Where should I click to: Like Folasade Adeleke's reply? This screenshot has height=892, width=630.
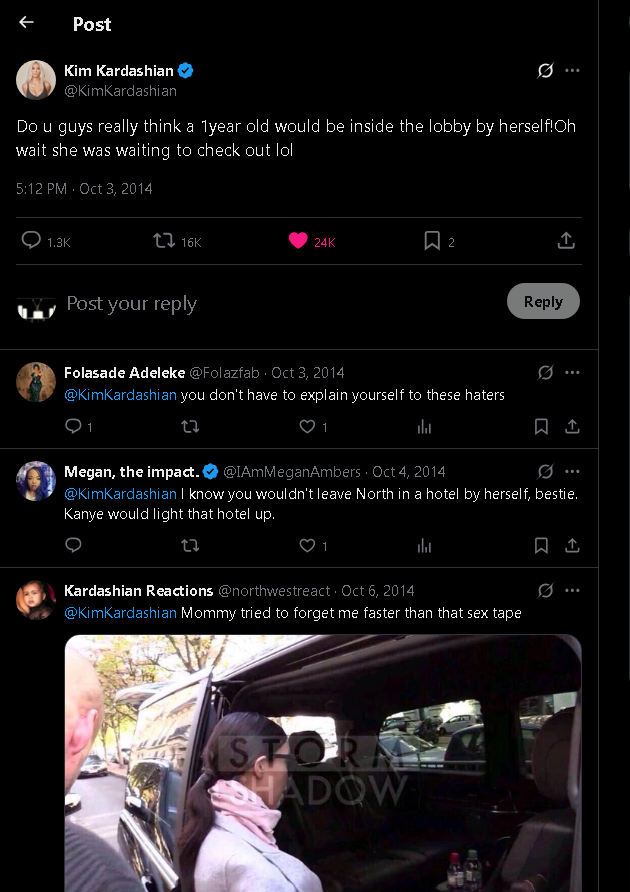(x=308, y=427)
